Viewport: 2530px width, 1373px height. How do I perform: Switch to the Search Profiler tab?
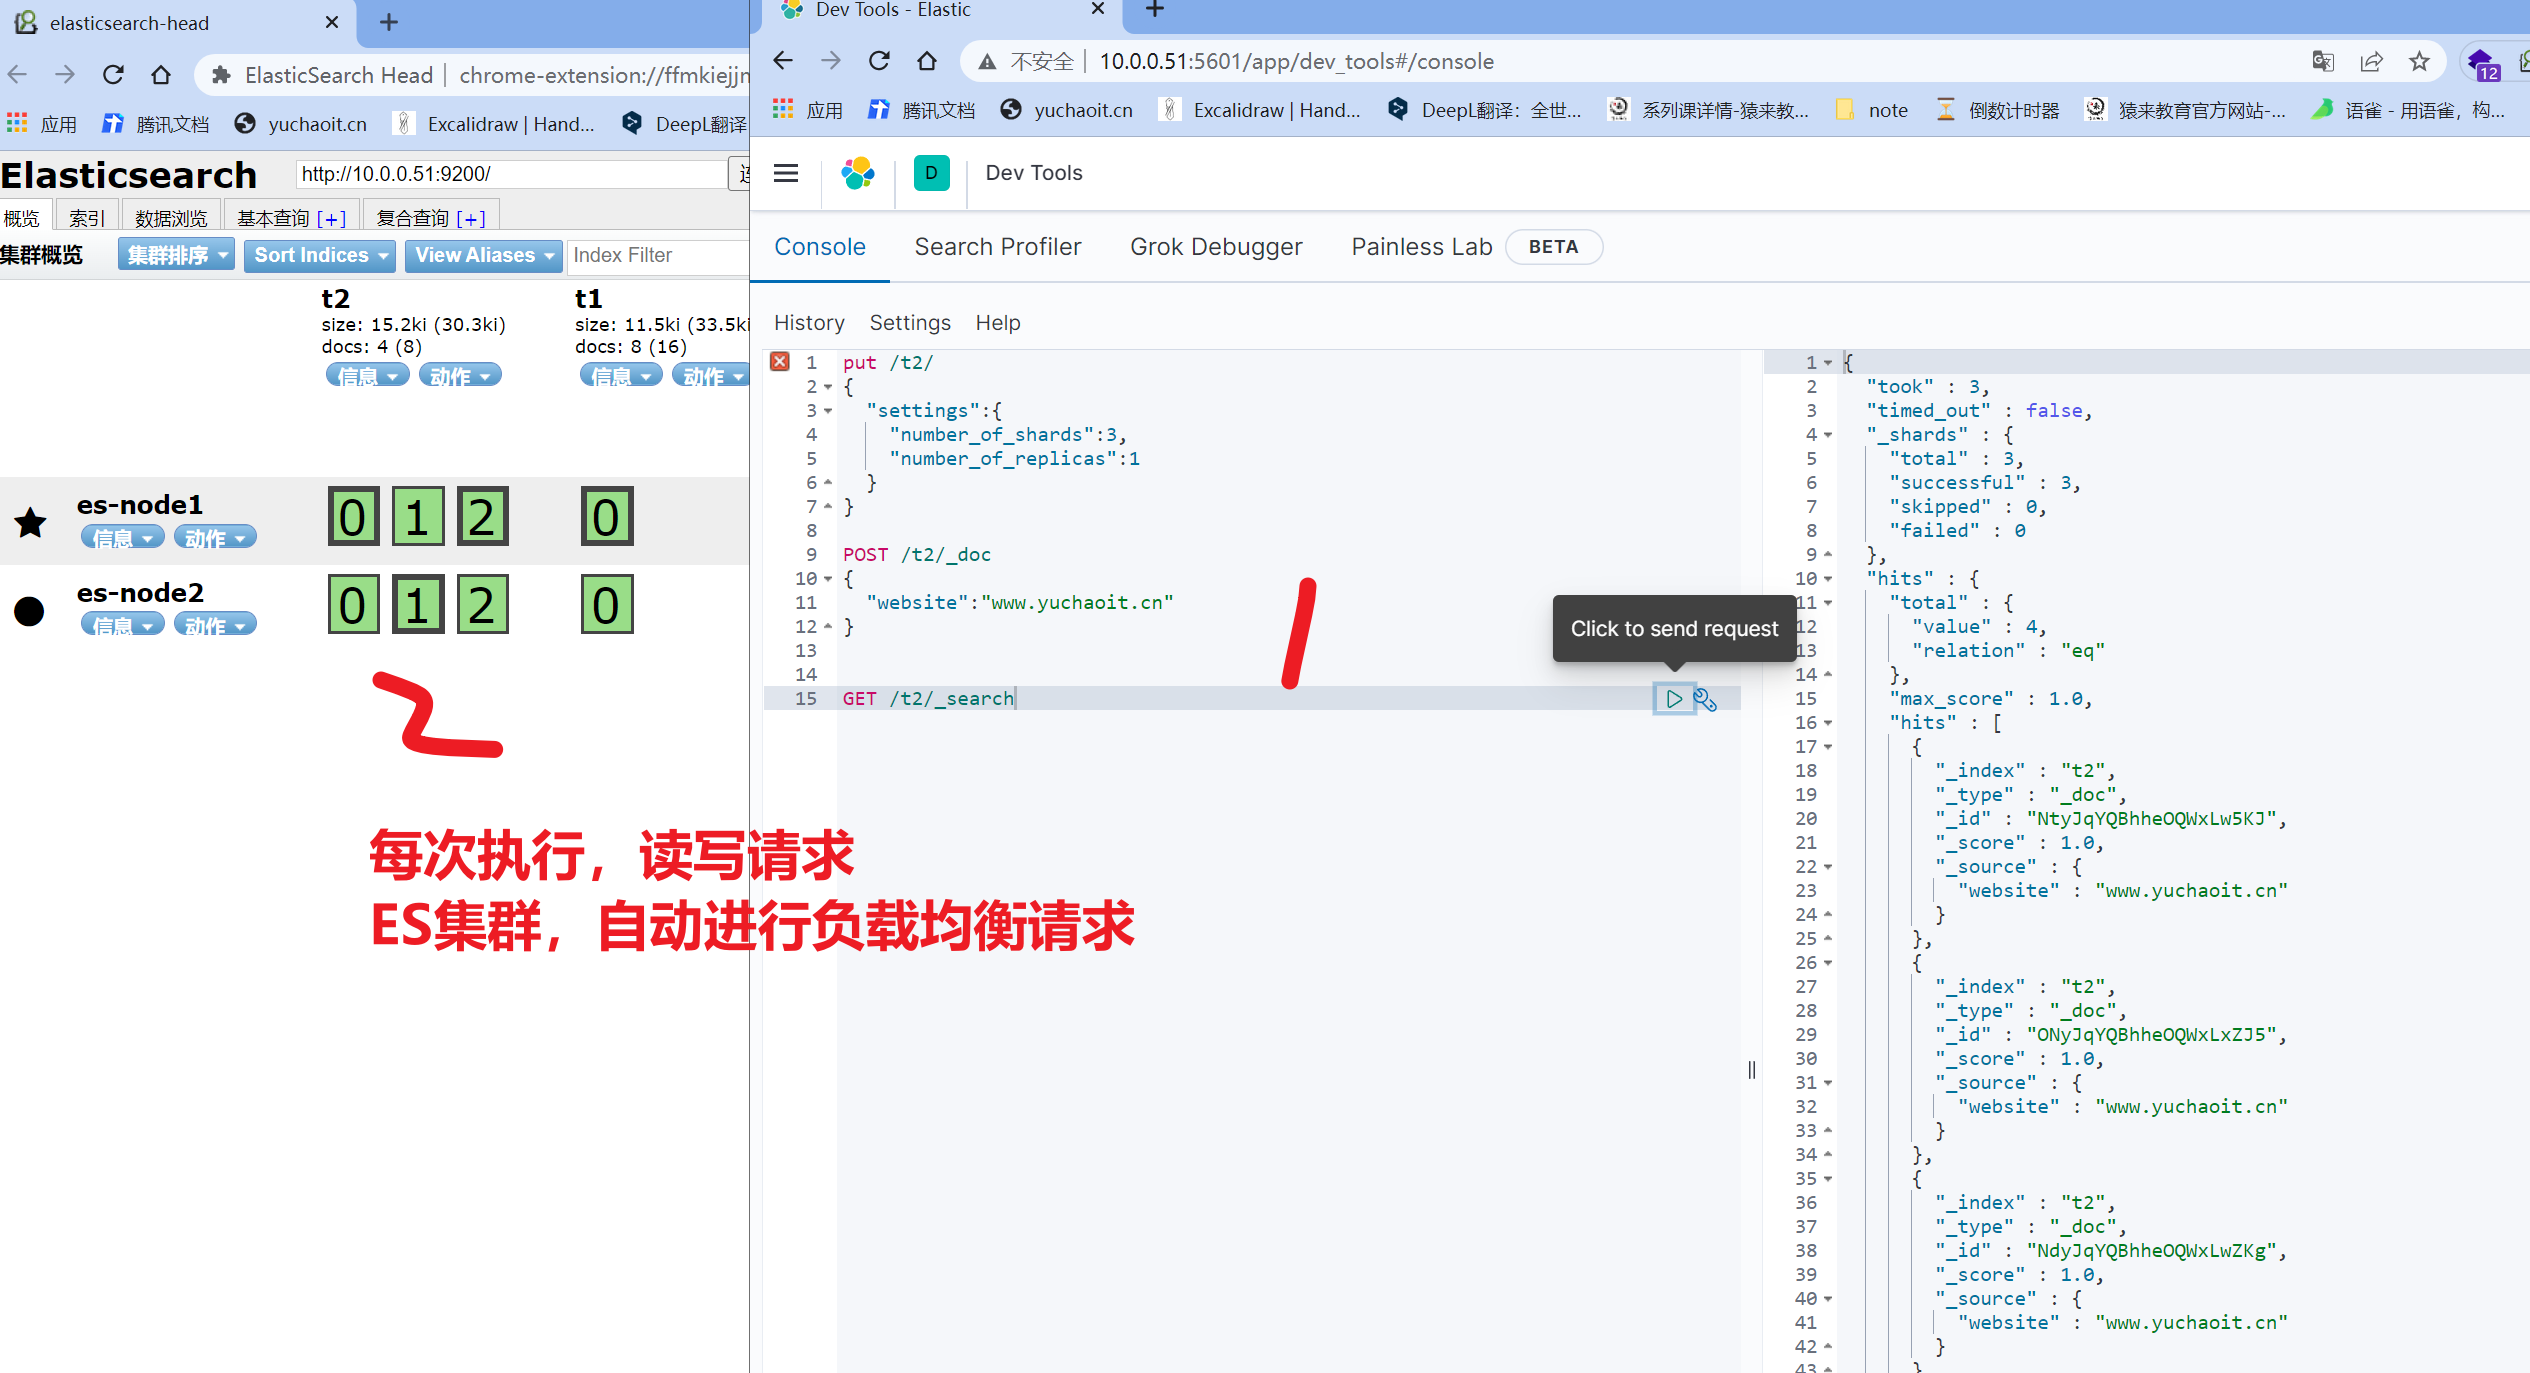(x=997, y=247)
